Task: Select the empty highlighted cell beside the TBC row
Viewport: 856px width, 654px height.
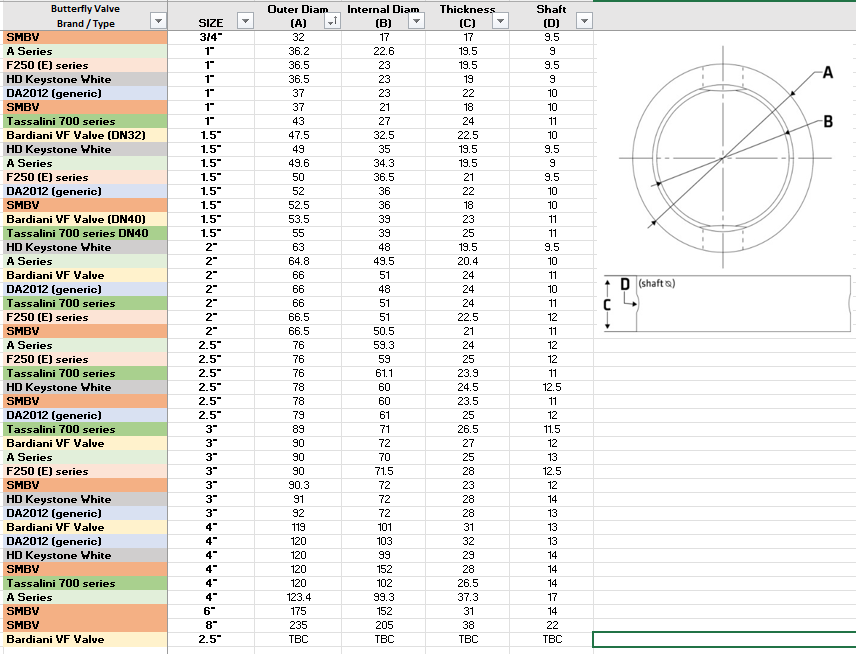Action: (x=724, y=639)
